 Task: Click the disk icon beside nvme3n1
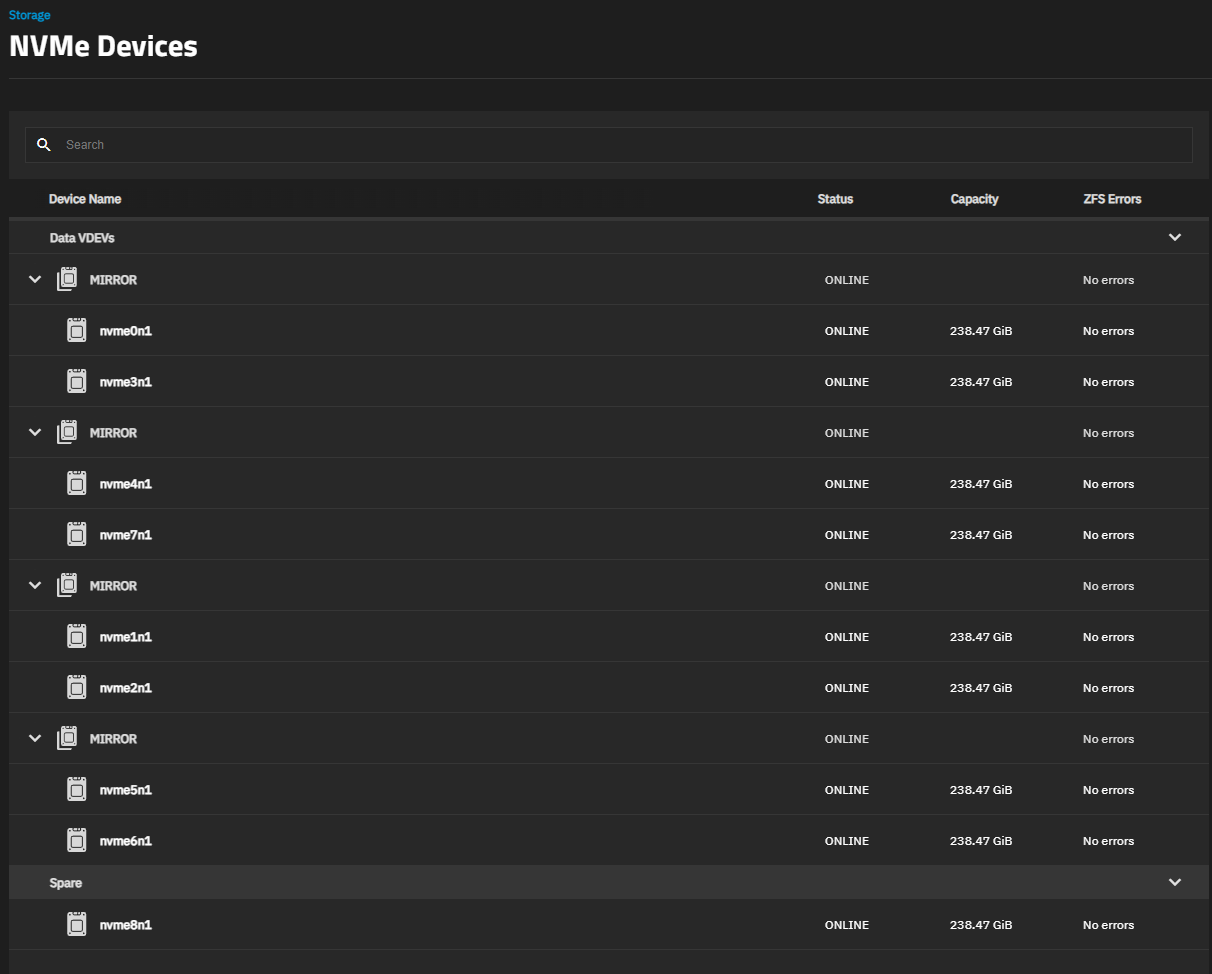coord(77,381)
